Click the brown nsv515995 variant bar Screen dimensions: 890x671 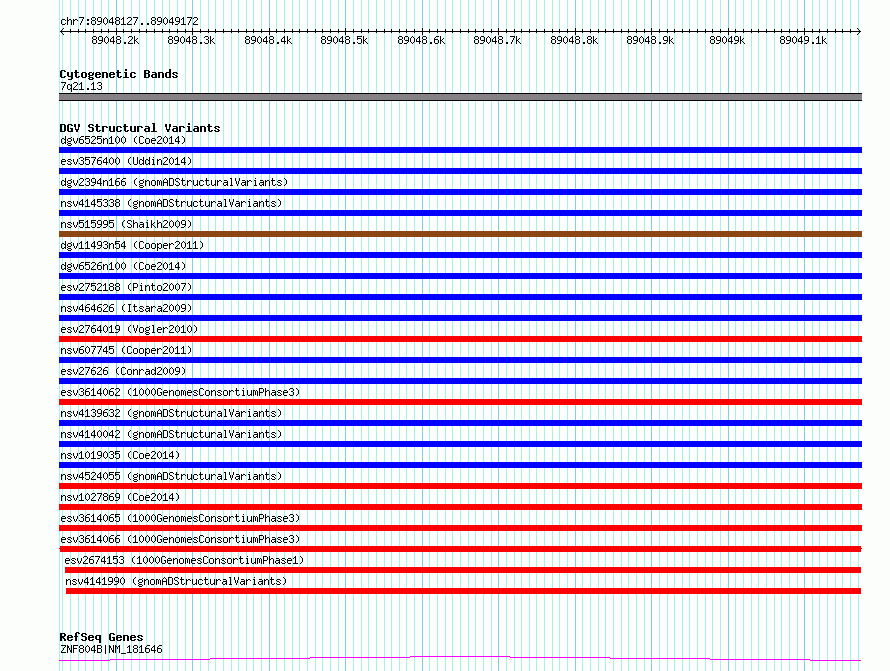click(460, 234)
